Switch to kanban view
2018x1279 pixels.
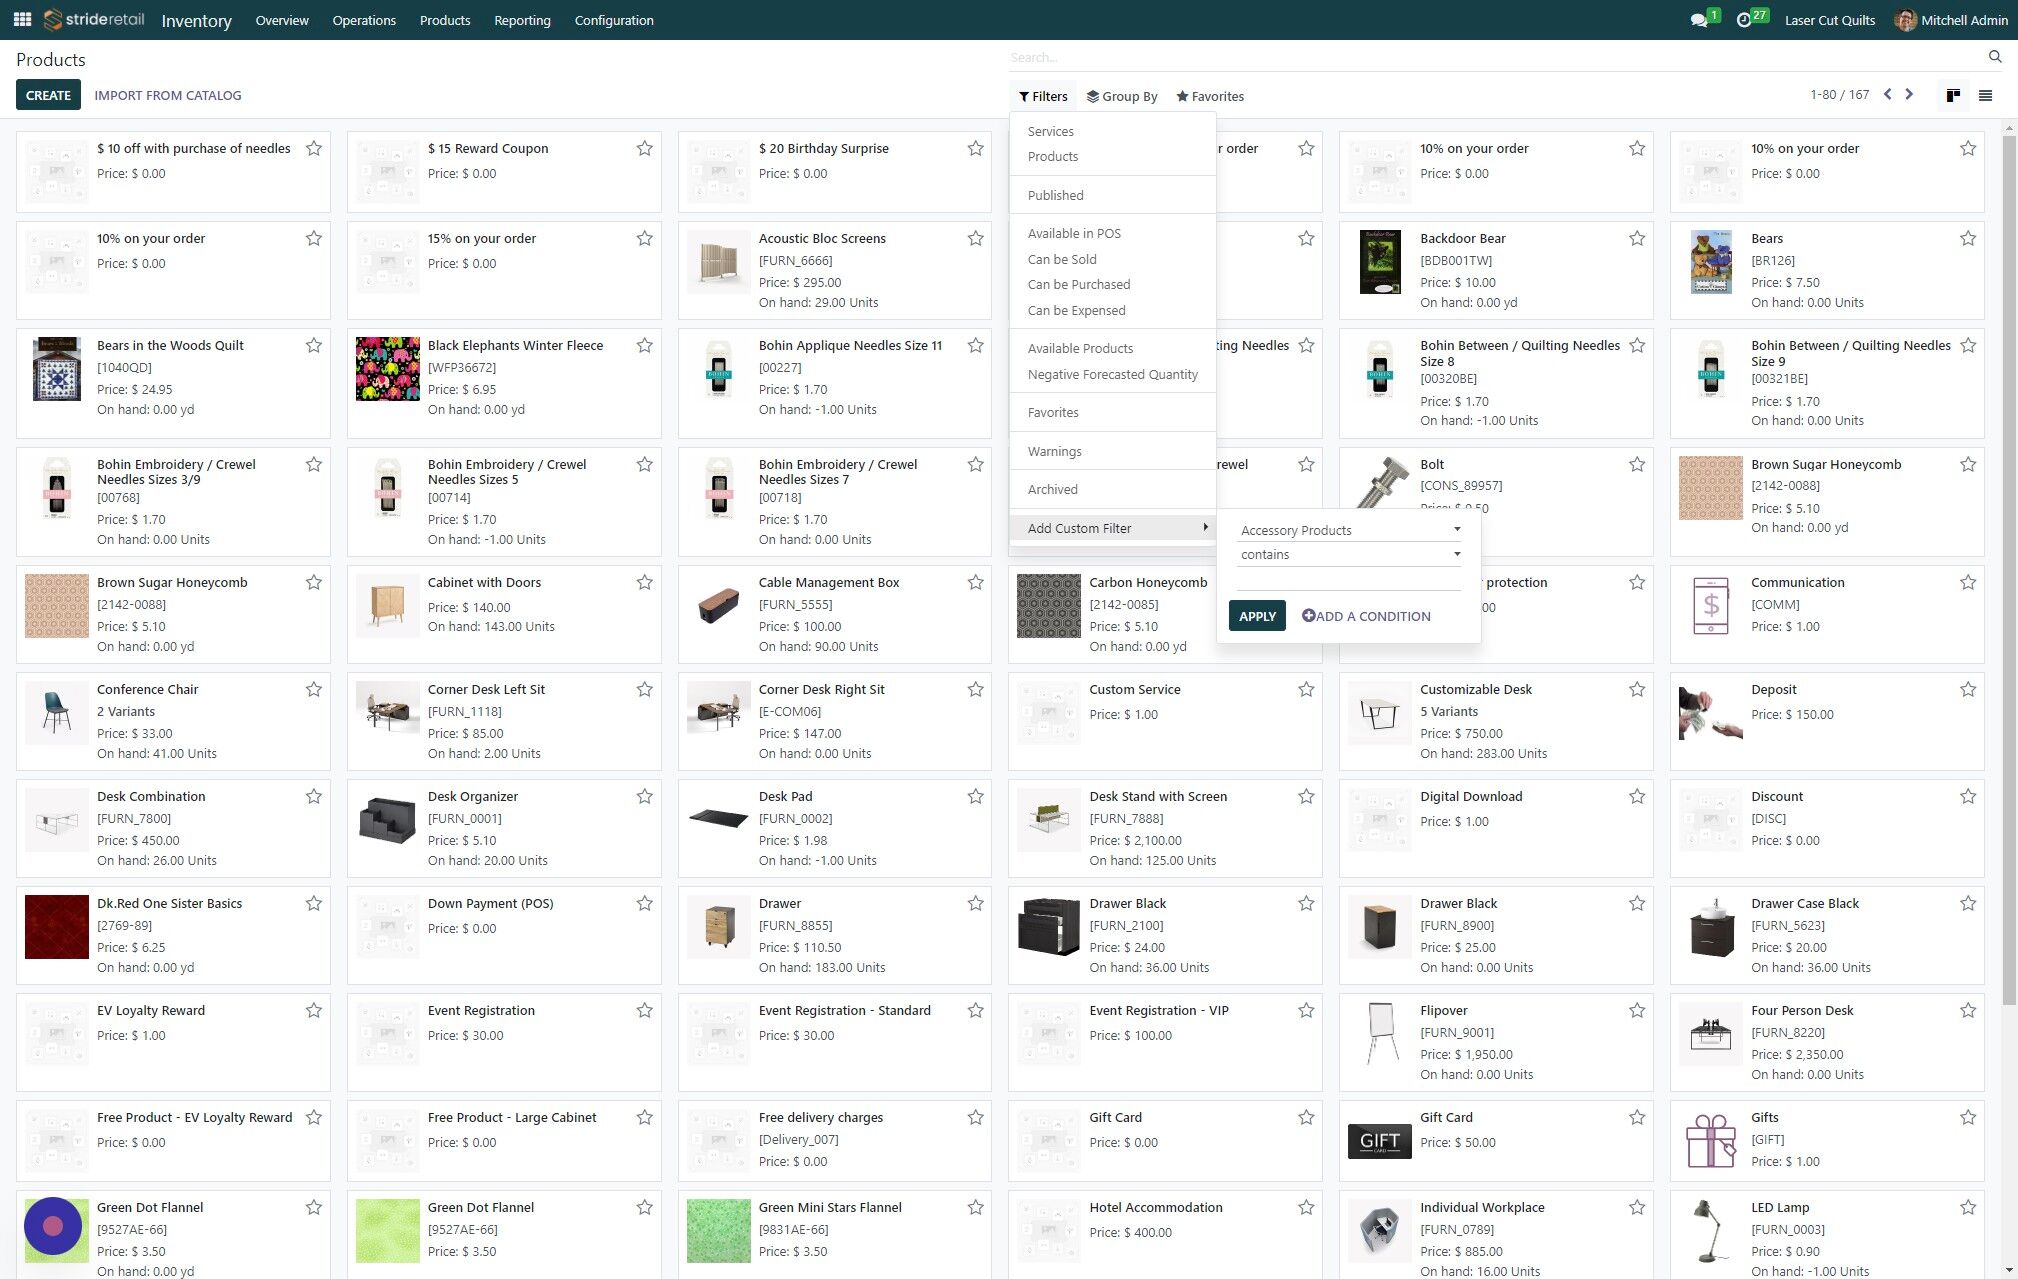point(1953,96)
